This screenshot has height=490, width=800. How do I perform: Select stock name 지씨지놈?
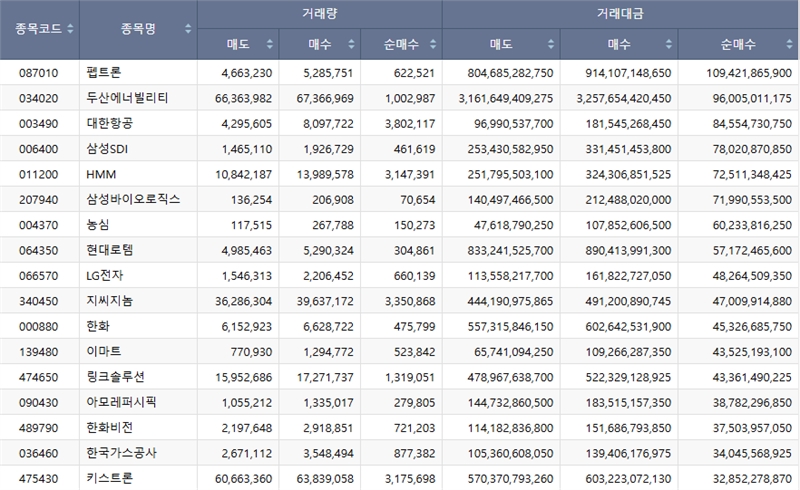(110, 301)
